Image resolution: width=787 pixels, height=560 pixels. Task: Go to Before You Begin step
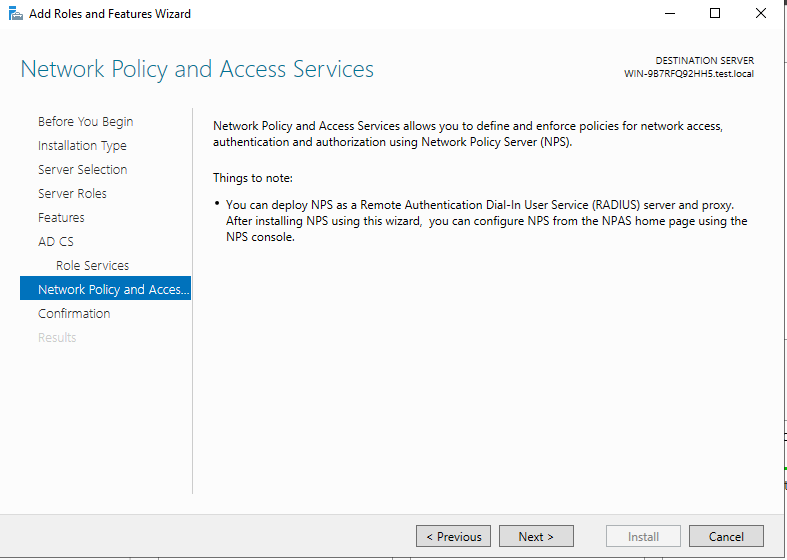coord(86,122)
